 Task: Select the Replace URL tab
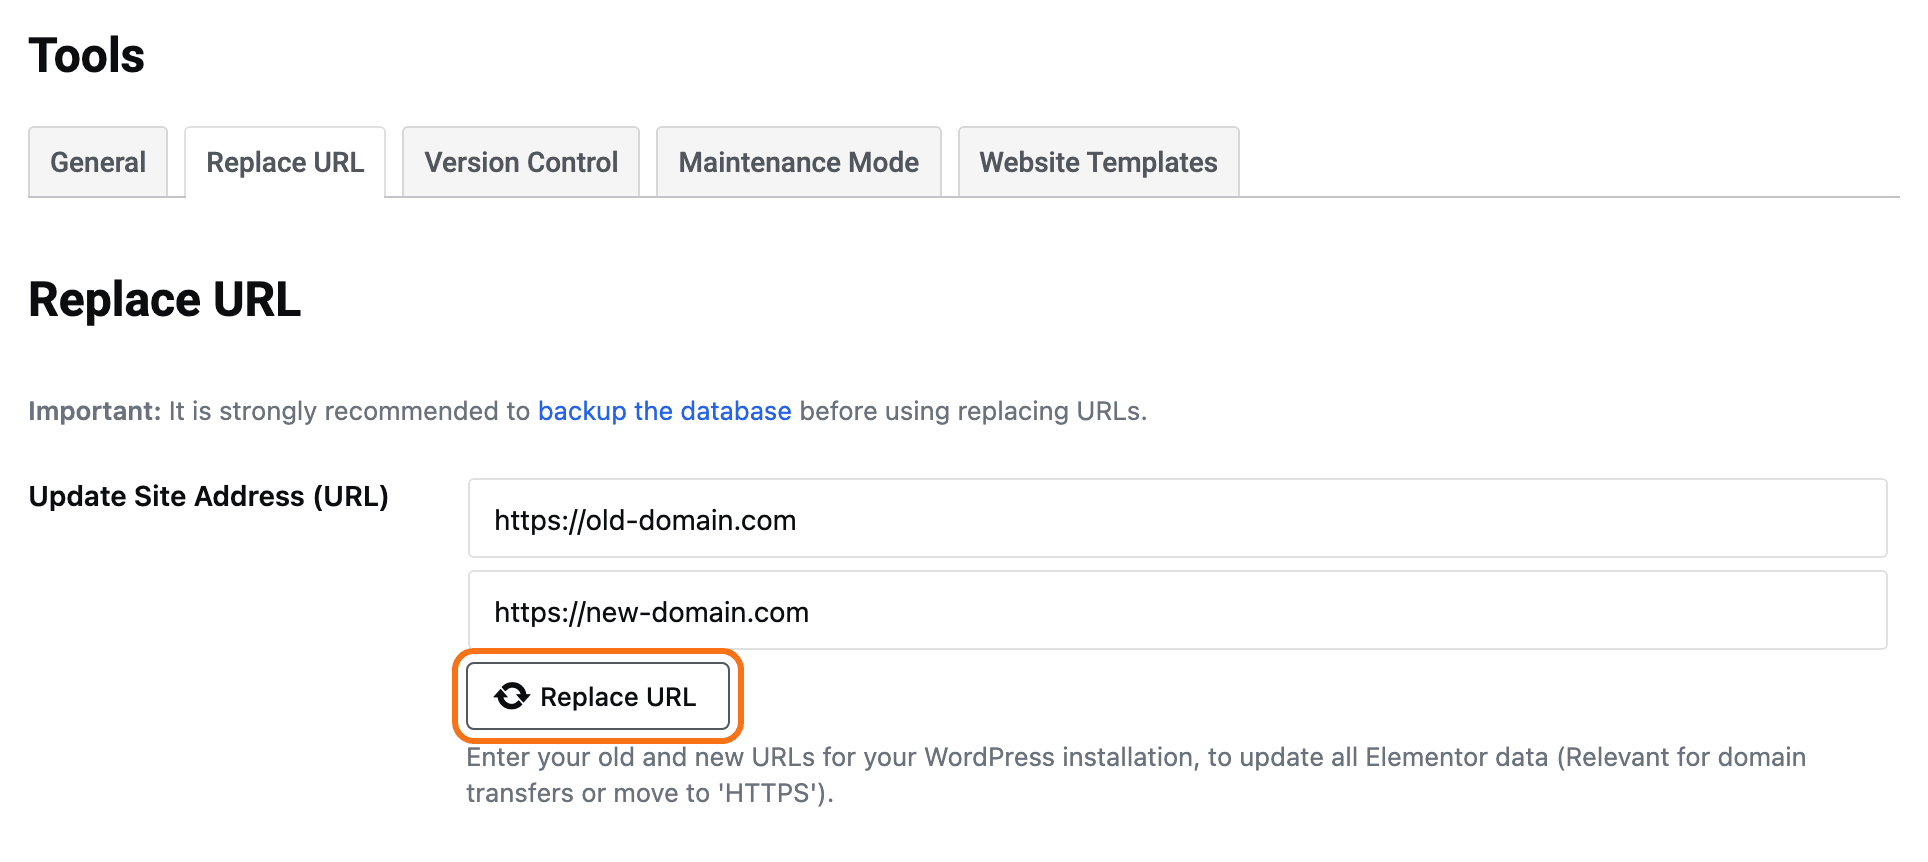[x=285, y=162]
